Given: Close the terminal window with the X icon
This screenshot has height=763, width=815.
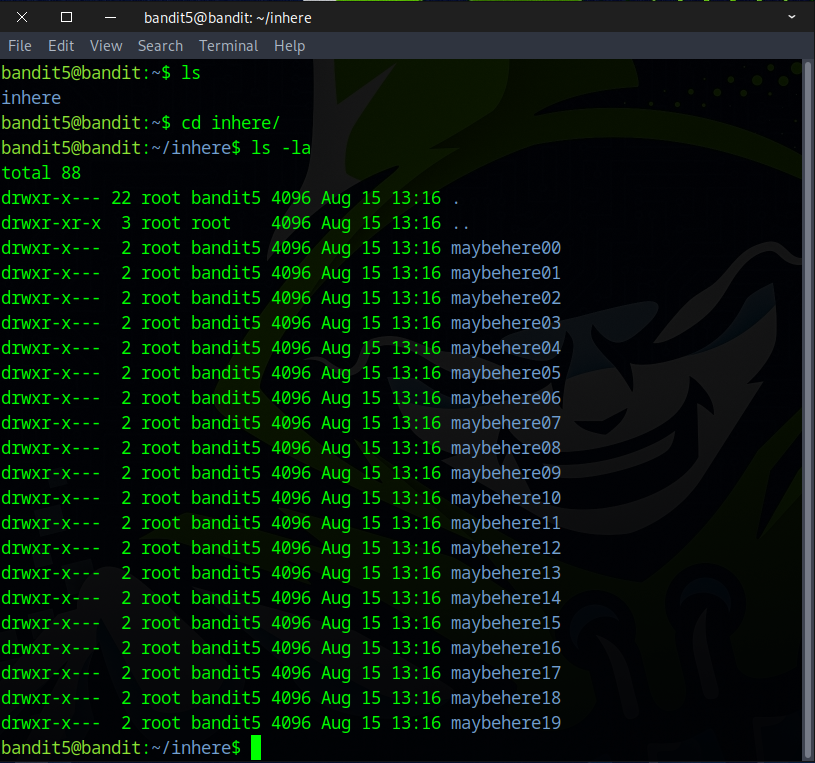Looking at the screenshot, I should [x=23, y=17].
